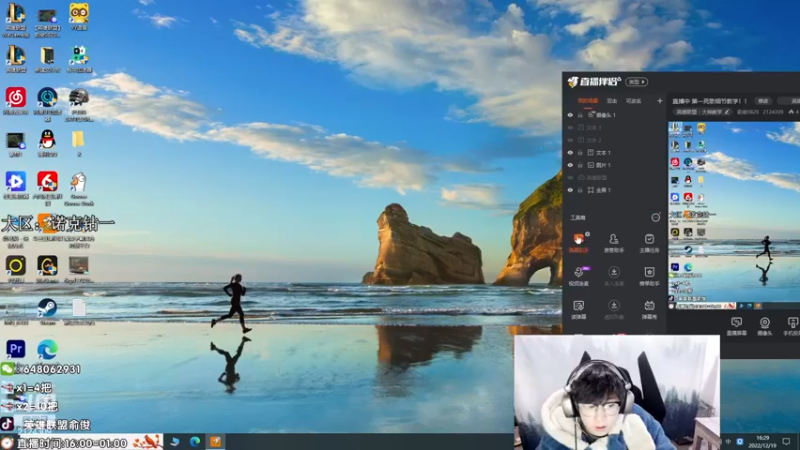The width and height of the screenshot is (800, 450).
Task: Open the 读弹幕 tool in toolbox
Action: (x=579, y=309)
